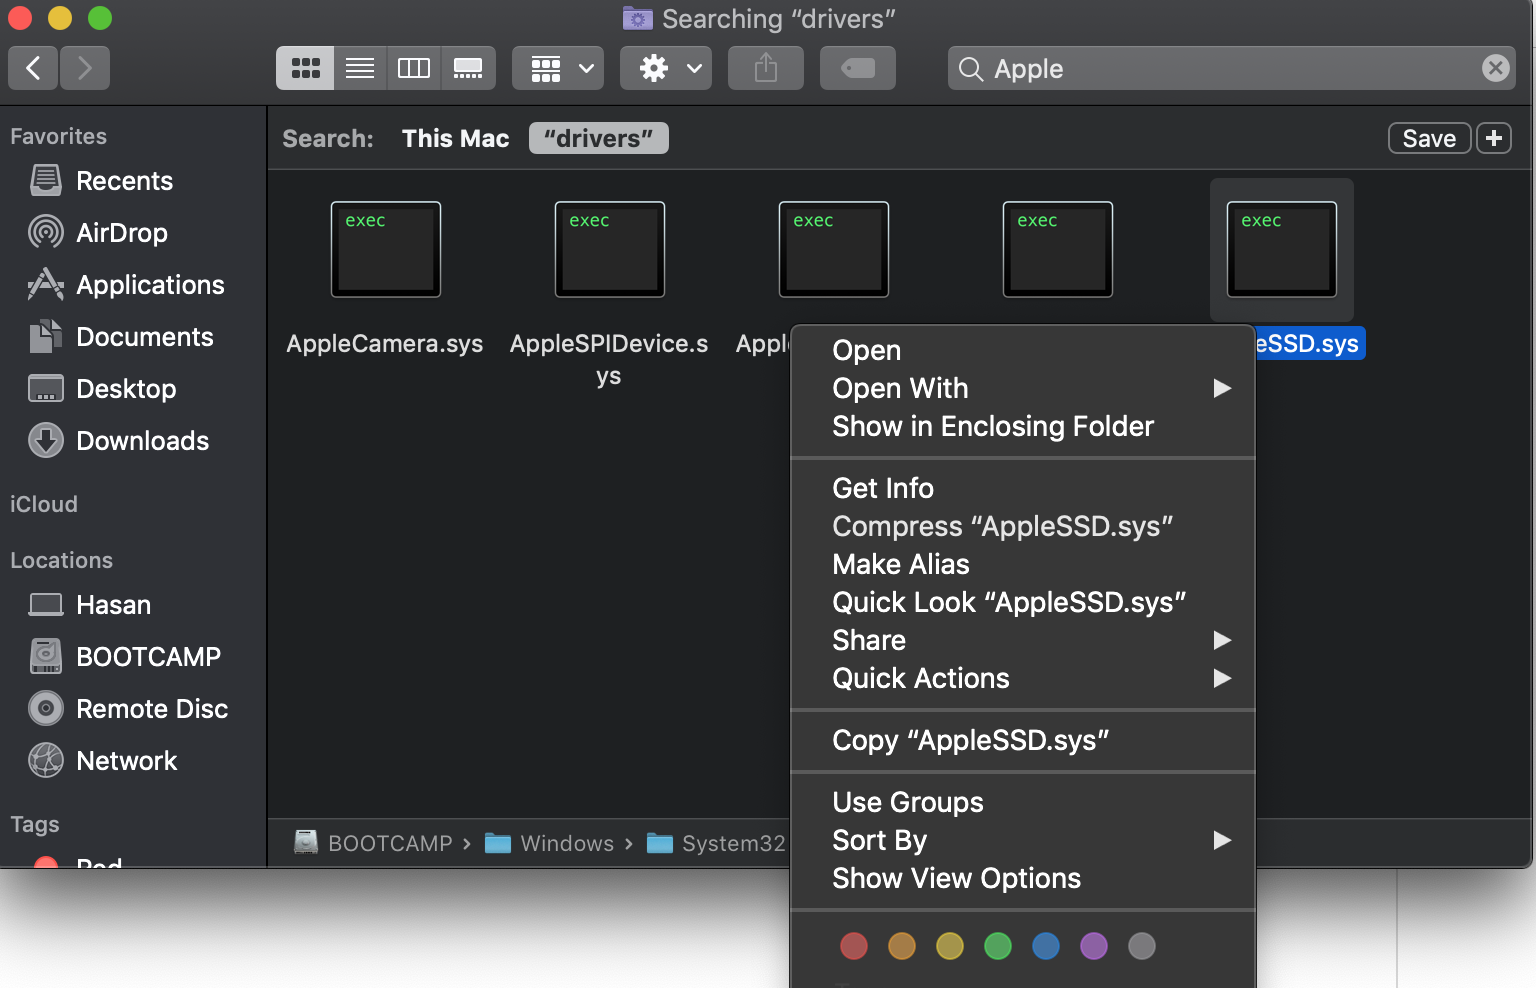Apply the green tag color
This screenshot has width=1536, height=988.
[x=998, y=946]
